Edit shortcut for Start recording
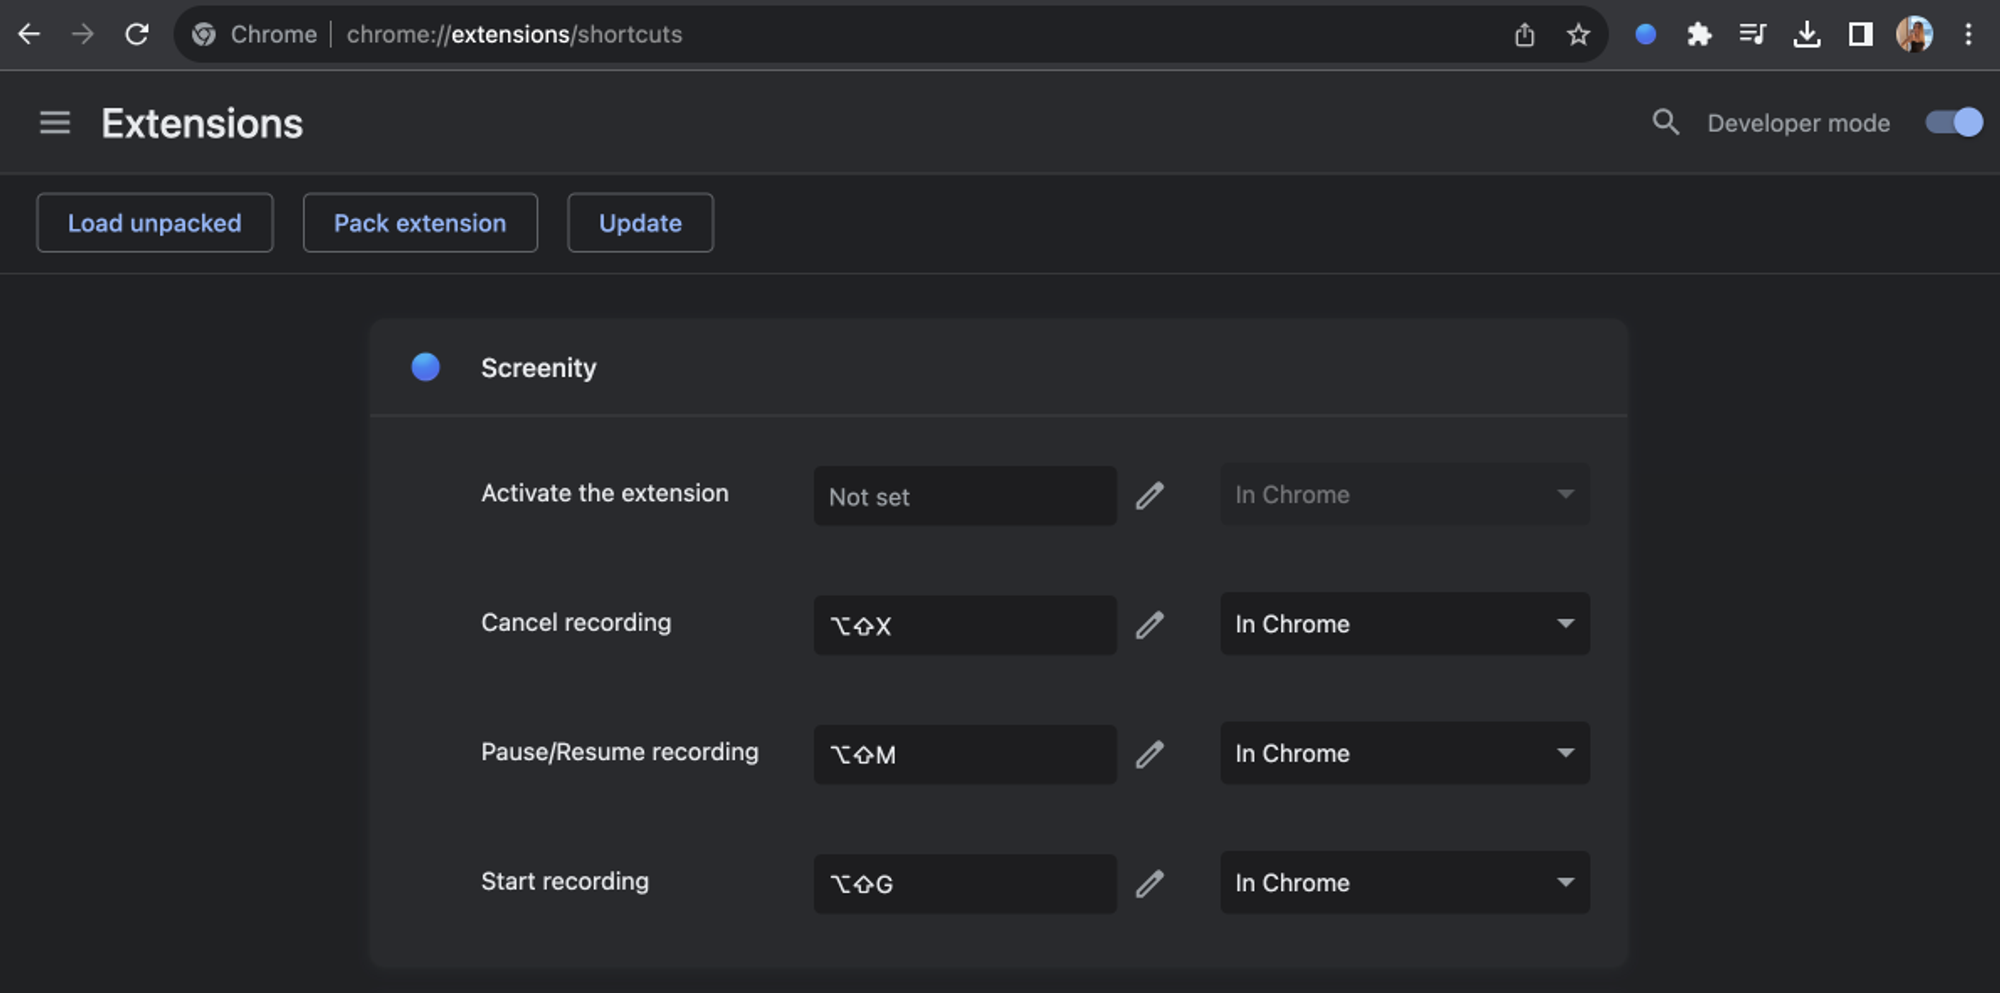The width and height of the screenshot is (2000, 993). click(1150, 883)
